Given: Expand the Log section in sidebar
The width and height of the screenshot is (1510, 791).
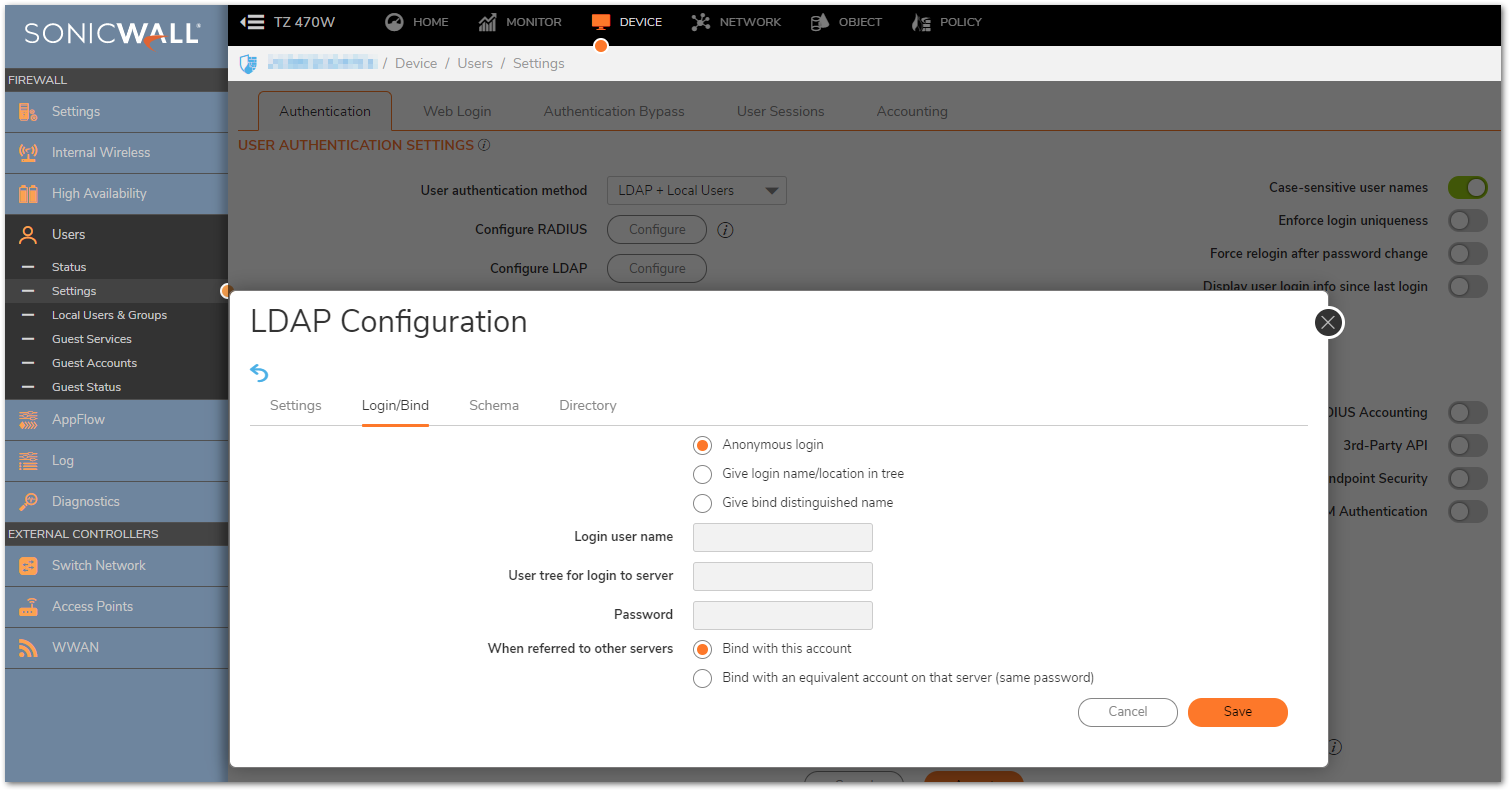Looking at the screenshot, I should click(63, 461).
